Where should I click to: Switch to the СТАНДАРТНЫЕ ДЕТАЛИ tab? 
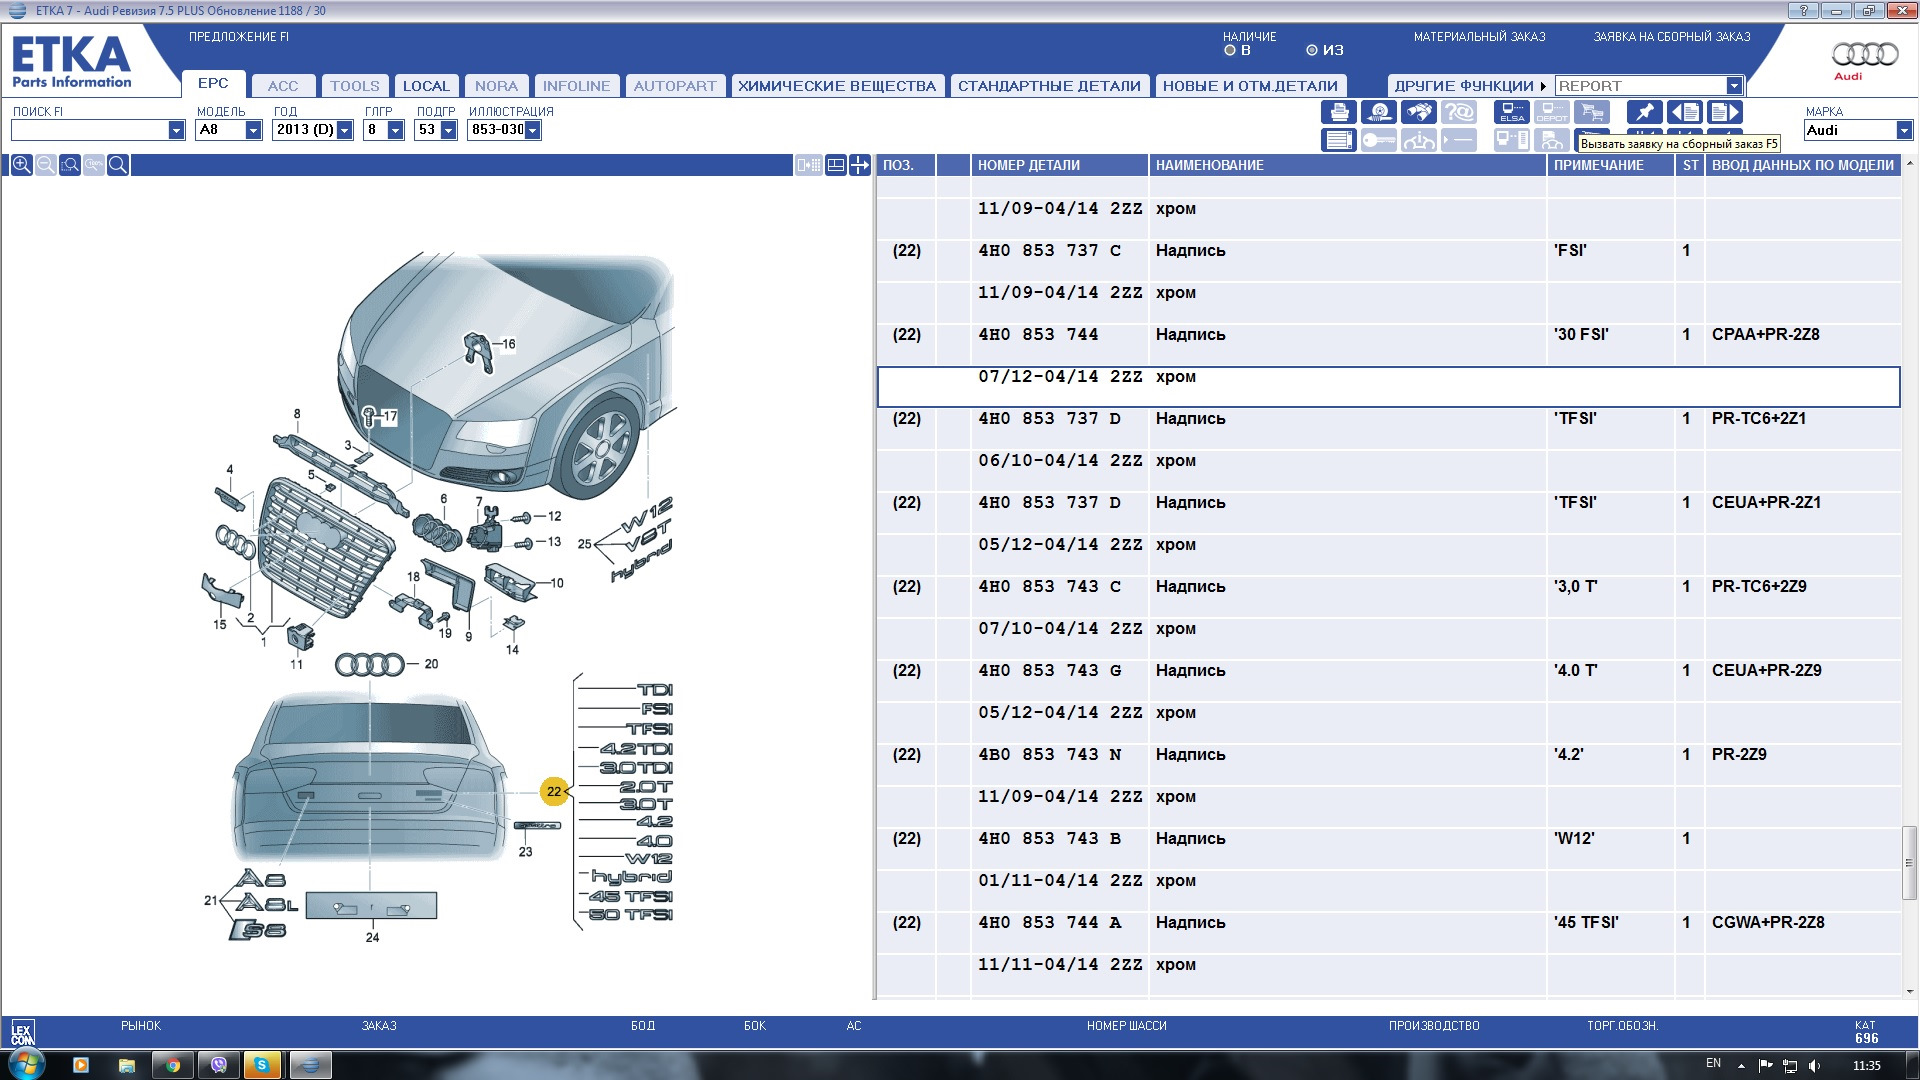point(1049,86)
